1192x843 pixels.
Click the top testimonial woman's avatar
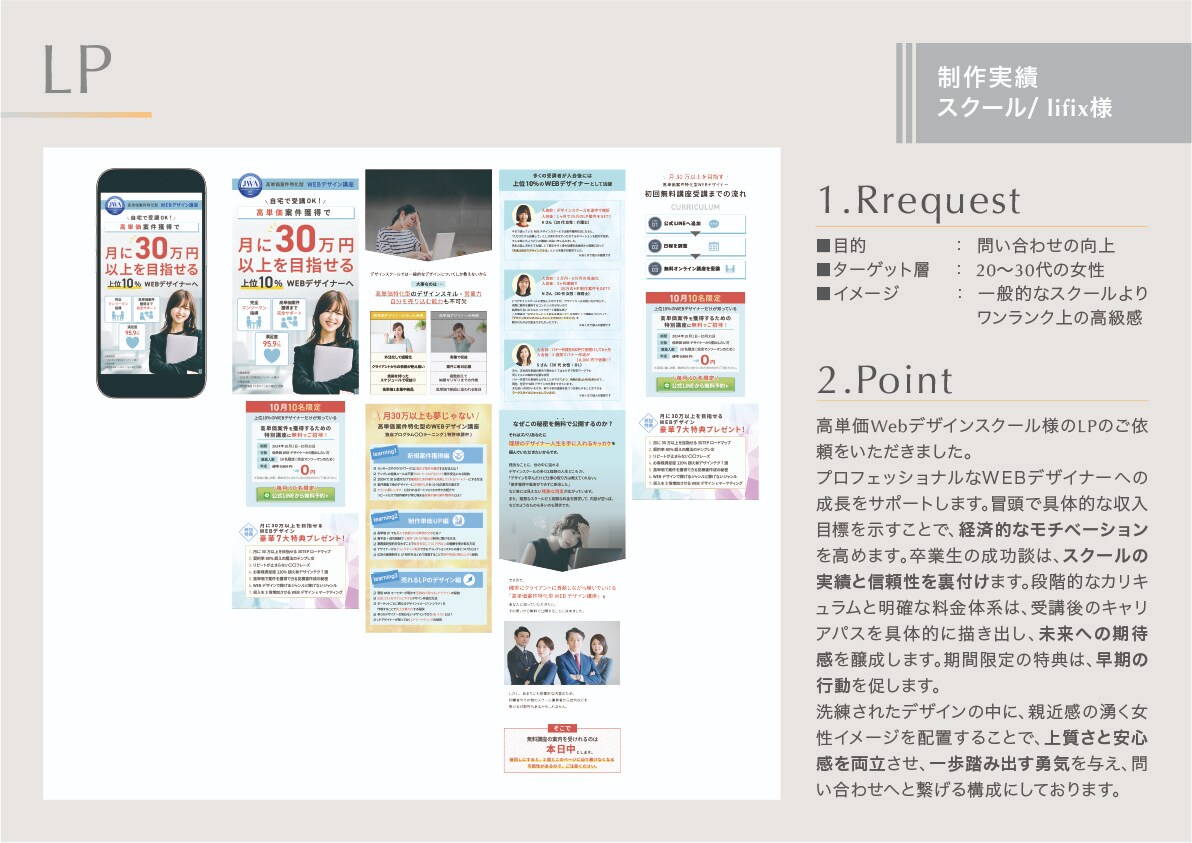(x=523, y=216)
